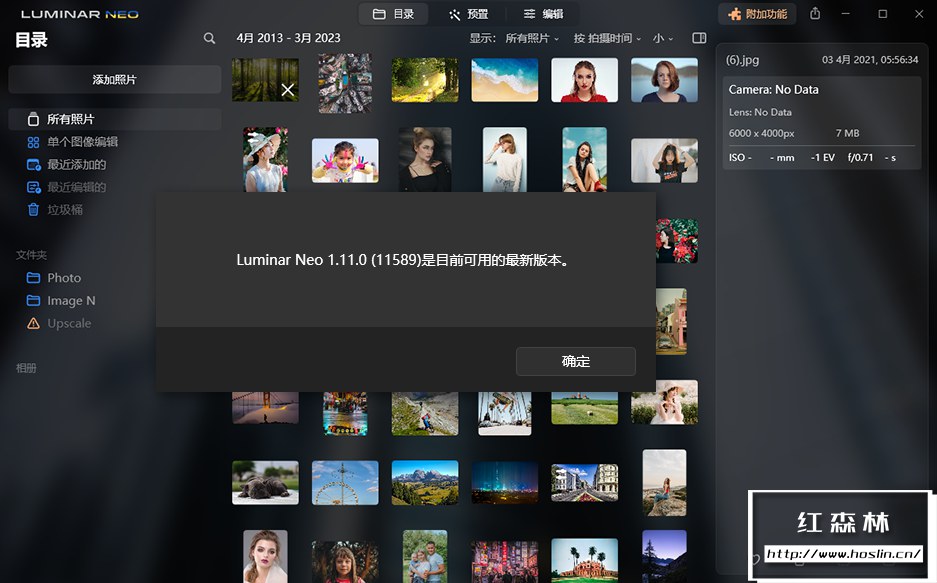This screenshot has height=583, width=937.
Task: Select the ferris wheel thumbnail
Action: pyautogui.click(x=345, y=483)
